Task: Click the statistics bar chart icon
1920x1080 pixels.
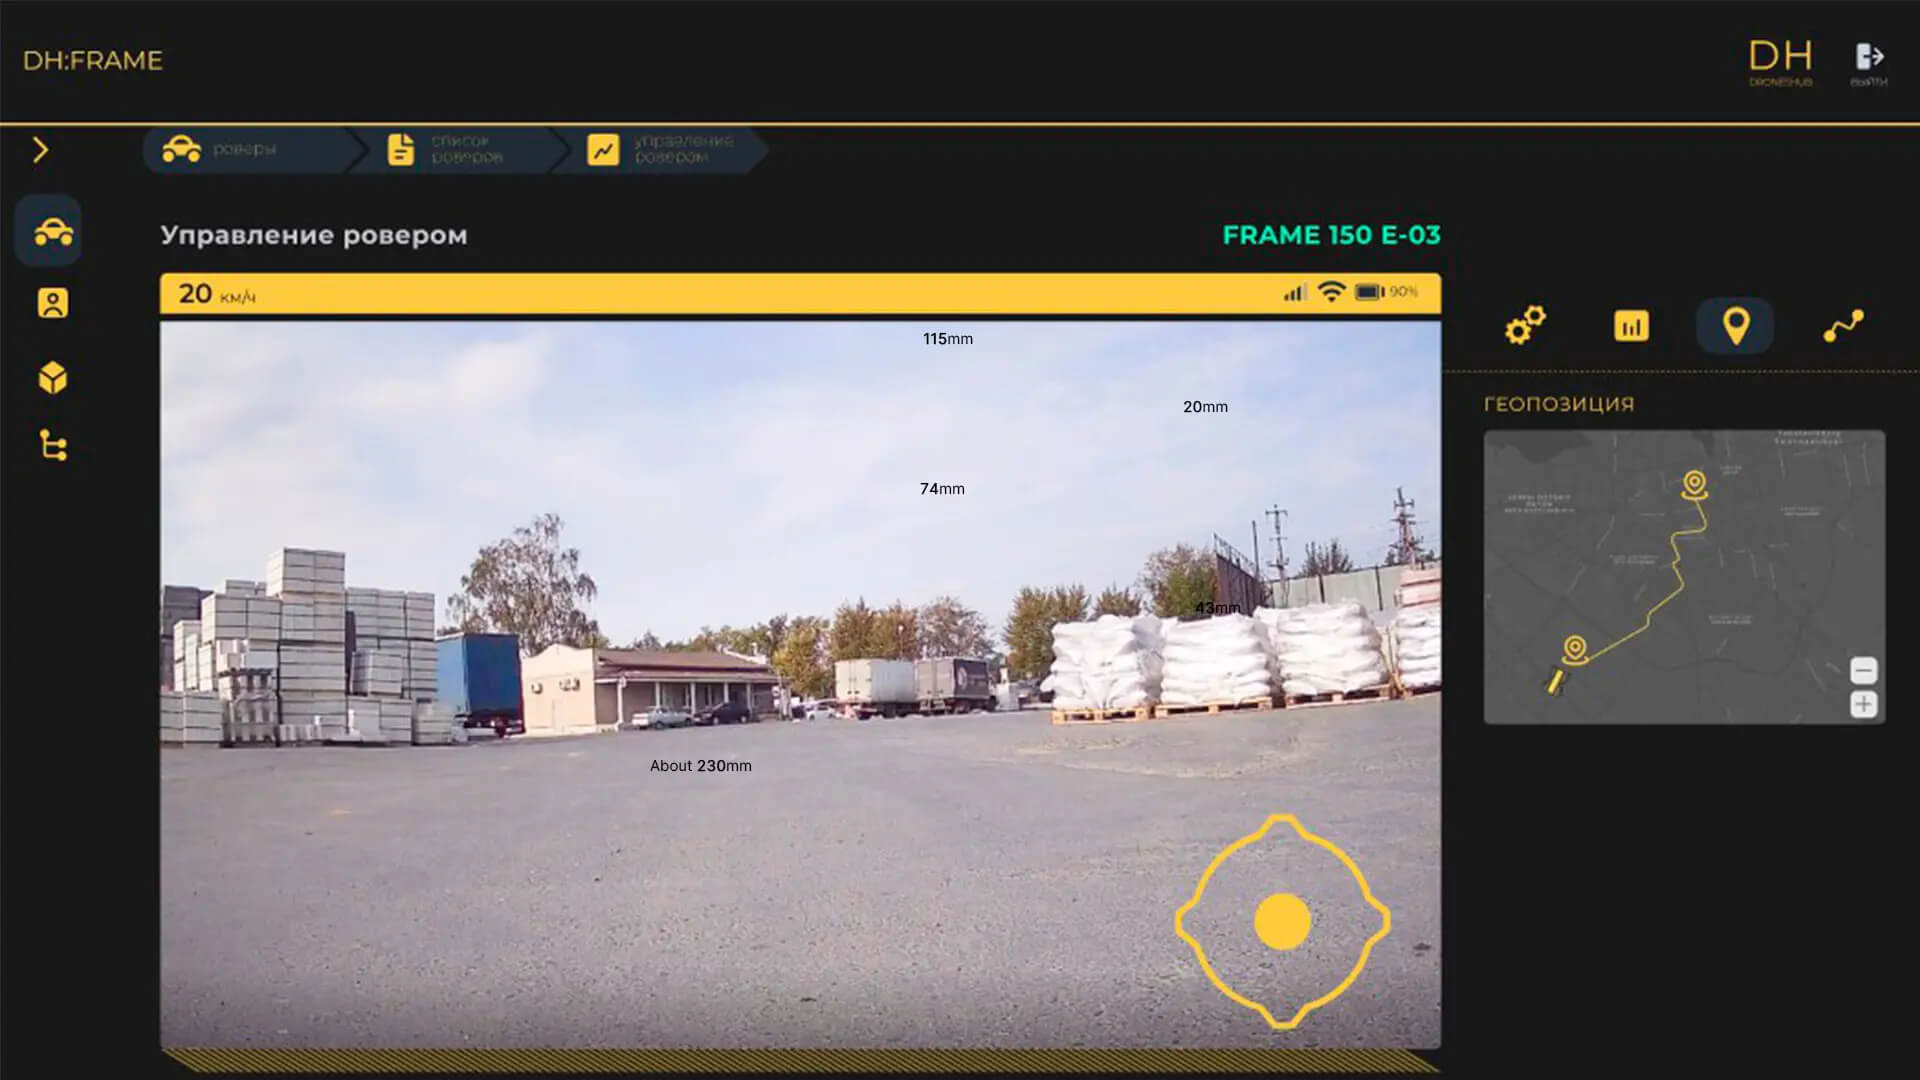Action: (x=1633, y=327)
